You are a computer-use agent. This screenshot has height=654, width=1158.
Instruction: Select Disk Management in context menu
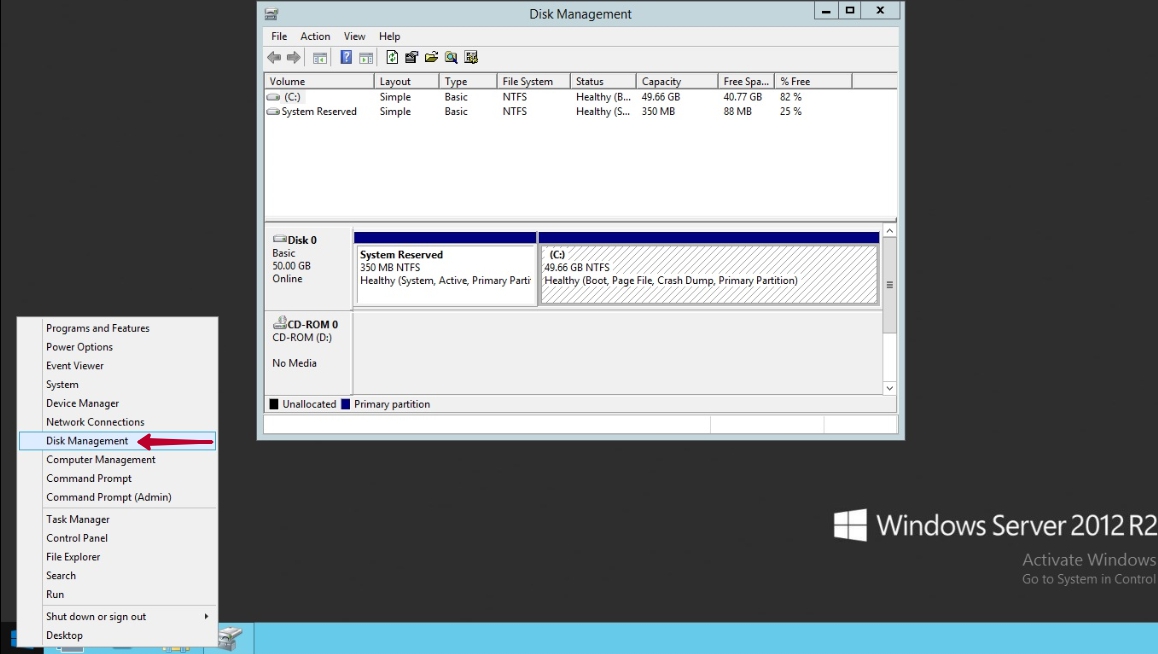tap(87, 441)
